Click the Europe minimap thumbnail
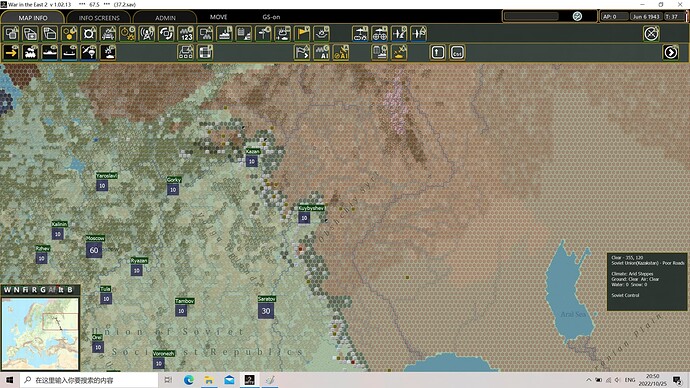Screen dimensions: 690x388 40,333
